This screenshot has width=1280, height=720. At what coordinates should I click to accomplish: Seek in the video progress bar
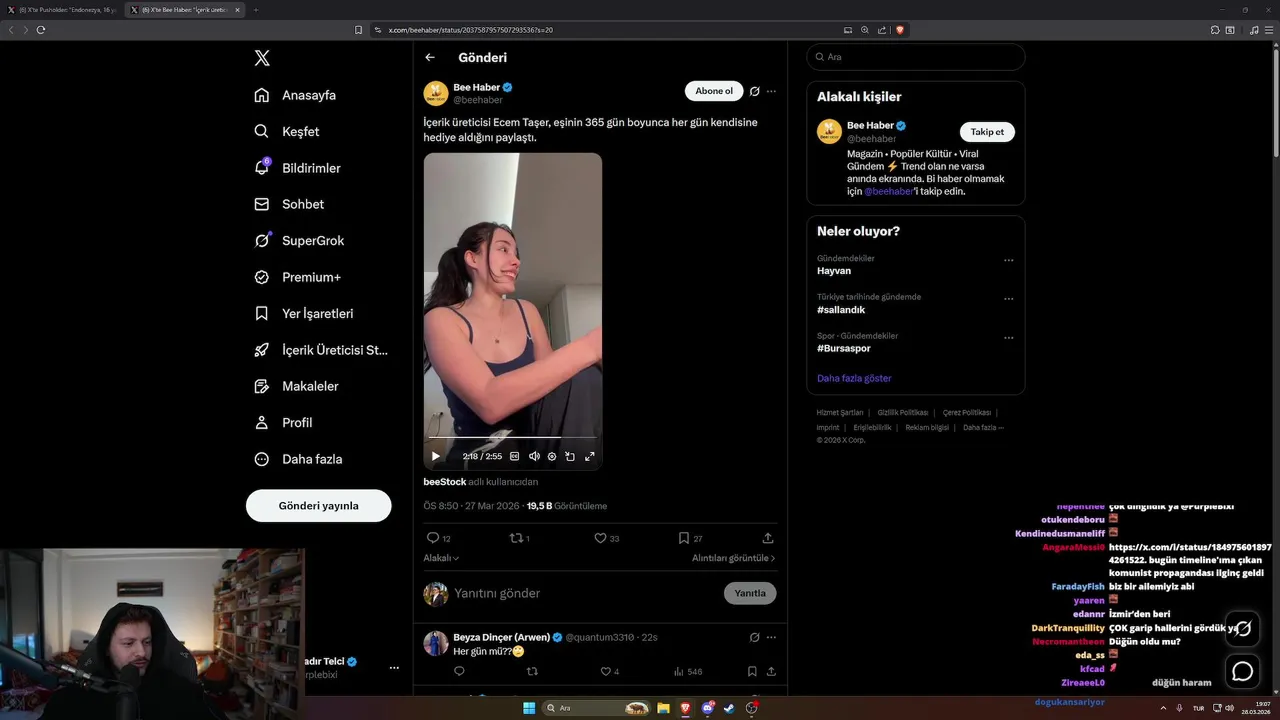coord(512,437)
